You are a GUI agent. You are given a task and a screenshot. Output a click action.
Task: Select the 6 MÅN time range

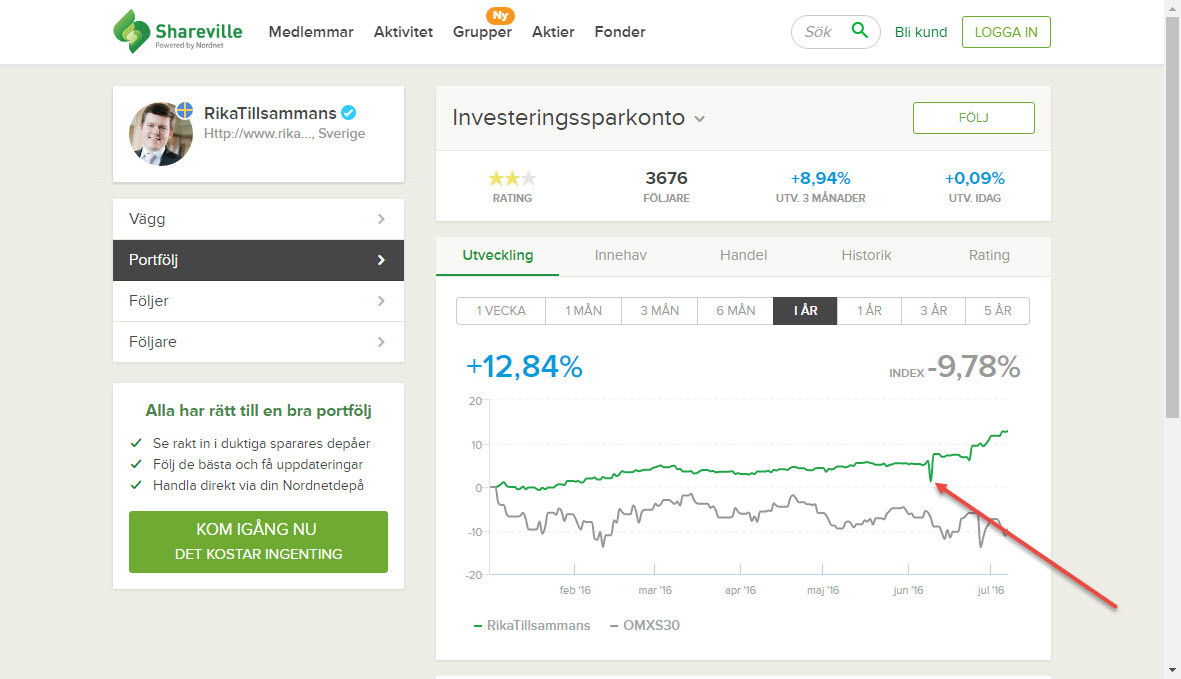tap(735, 311)
